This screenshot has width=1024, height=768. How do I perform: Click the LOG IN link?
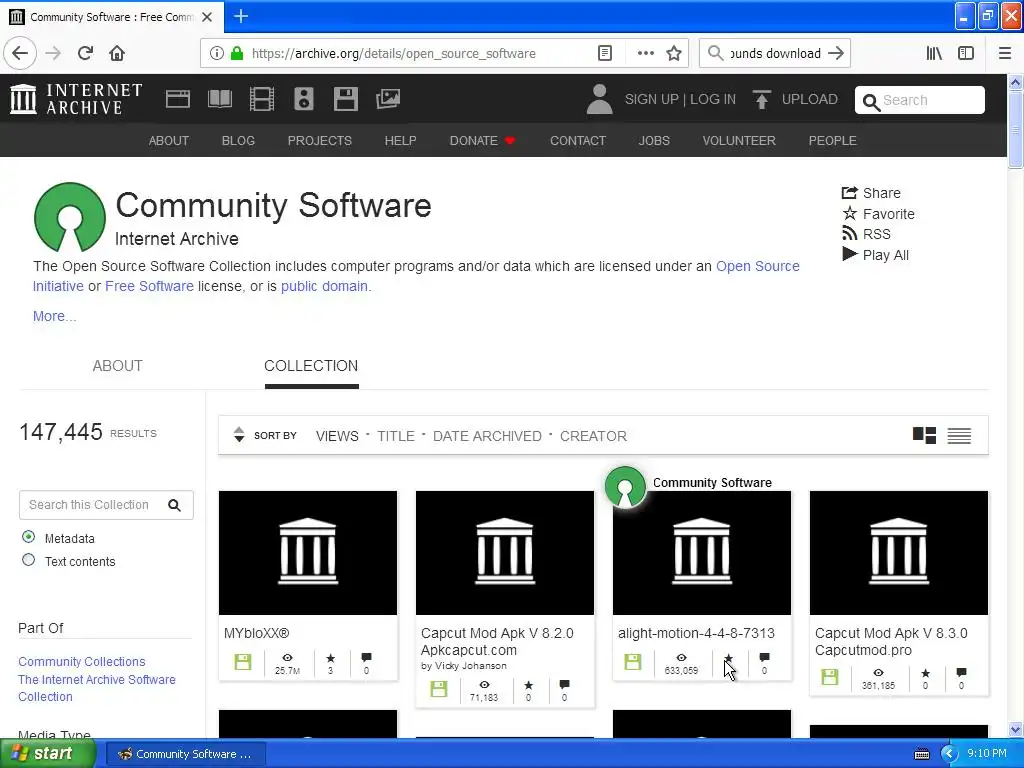click(713, 99)
